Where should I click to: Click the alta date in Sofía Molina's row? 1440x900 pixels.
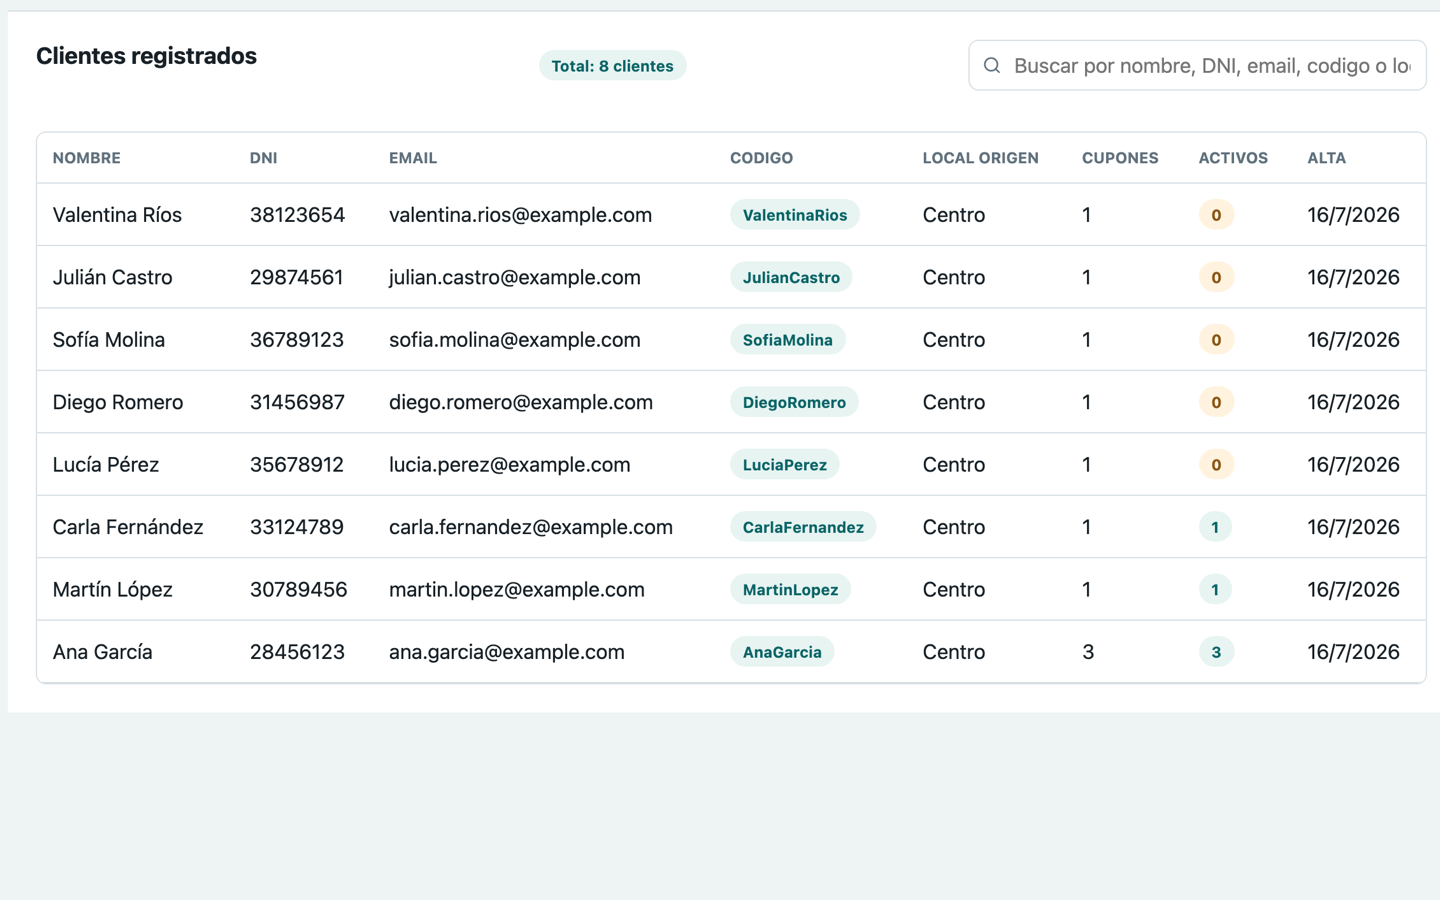(x=1353, y=340)
